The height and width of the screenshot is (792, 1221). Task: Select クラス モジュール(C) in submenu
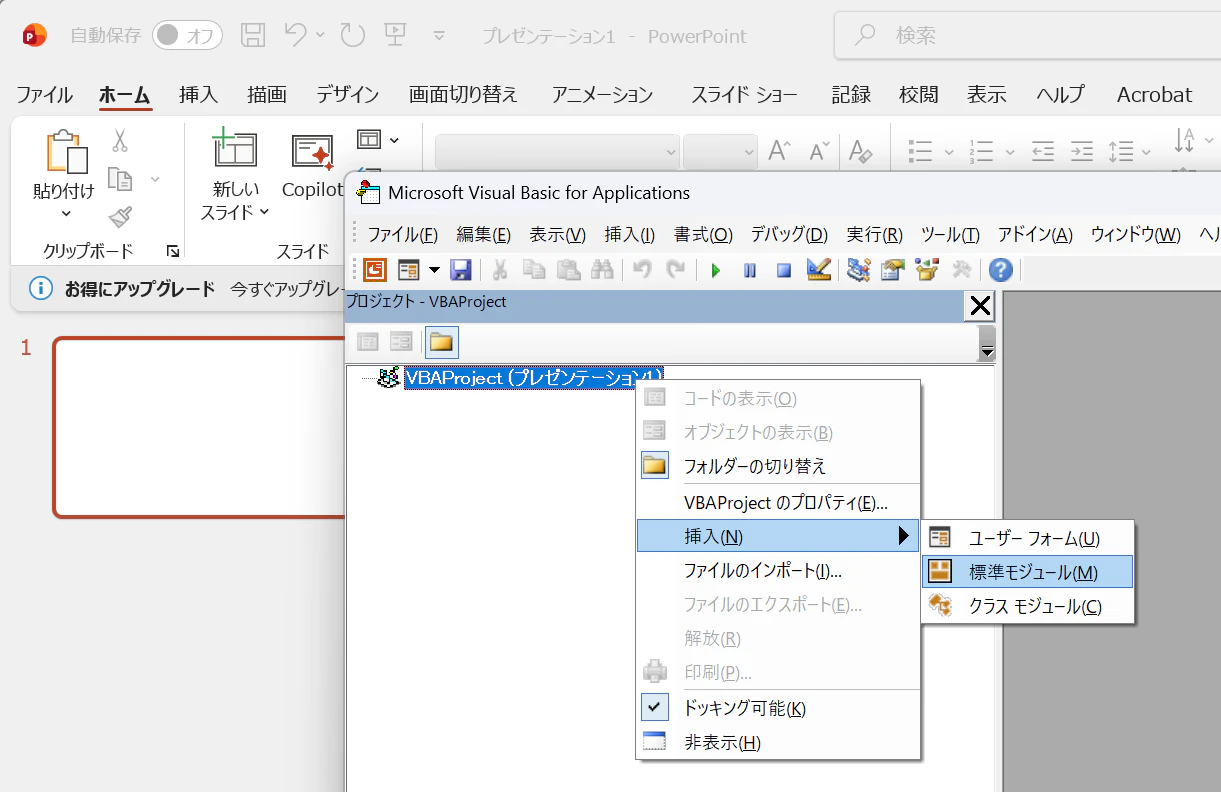1028,606
